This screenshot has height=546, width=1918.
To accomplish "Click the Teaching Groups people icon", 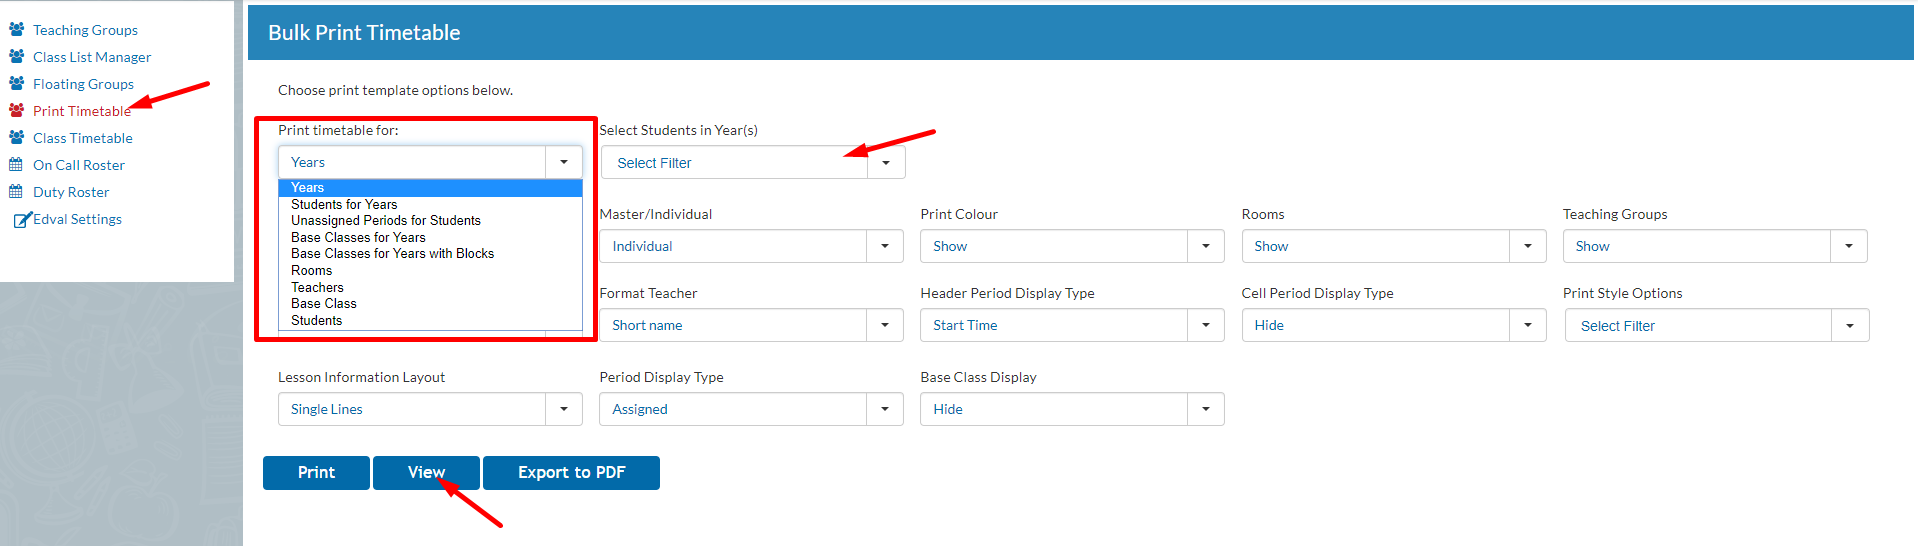I will pyautogui.click(x=17, y=29).
